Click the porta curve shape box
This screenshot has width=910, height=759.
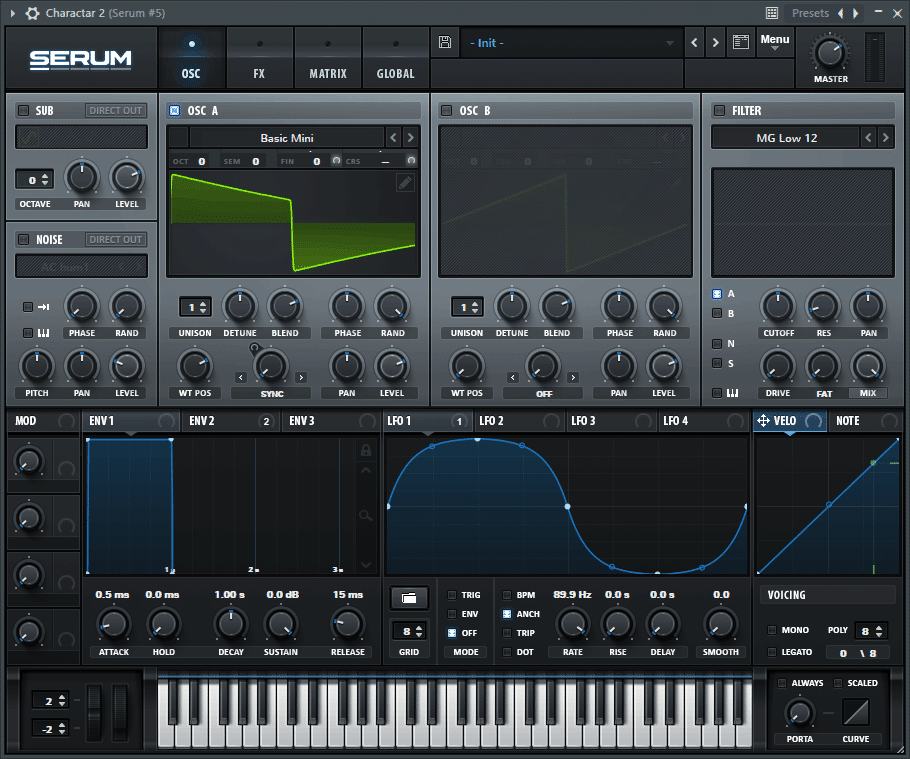pyautogui.click(x=855, y=712)
